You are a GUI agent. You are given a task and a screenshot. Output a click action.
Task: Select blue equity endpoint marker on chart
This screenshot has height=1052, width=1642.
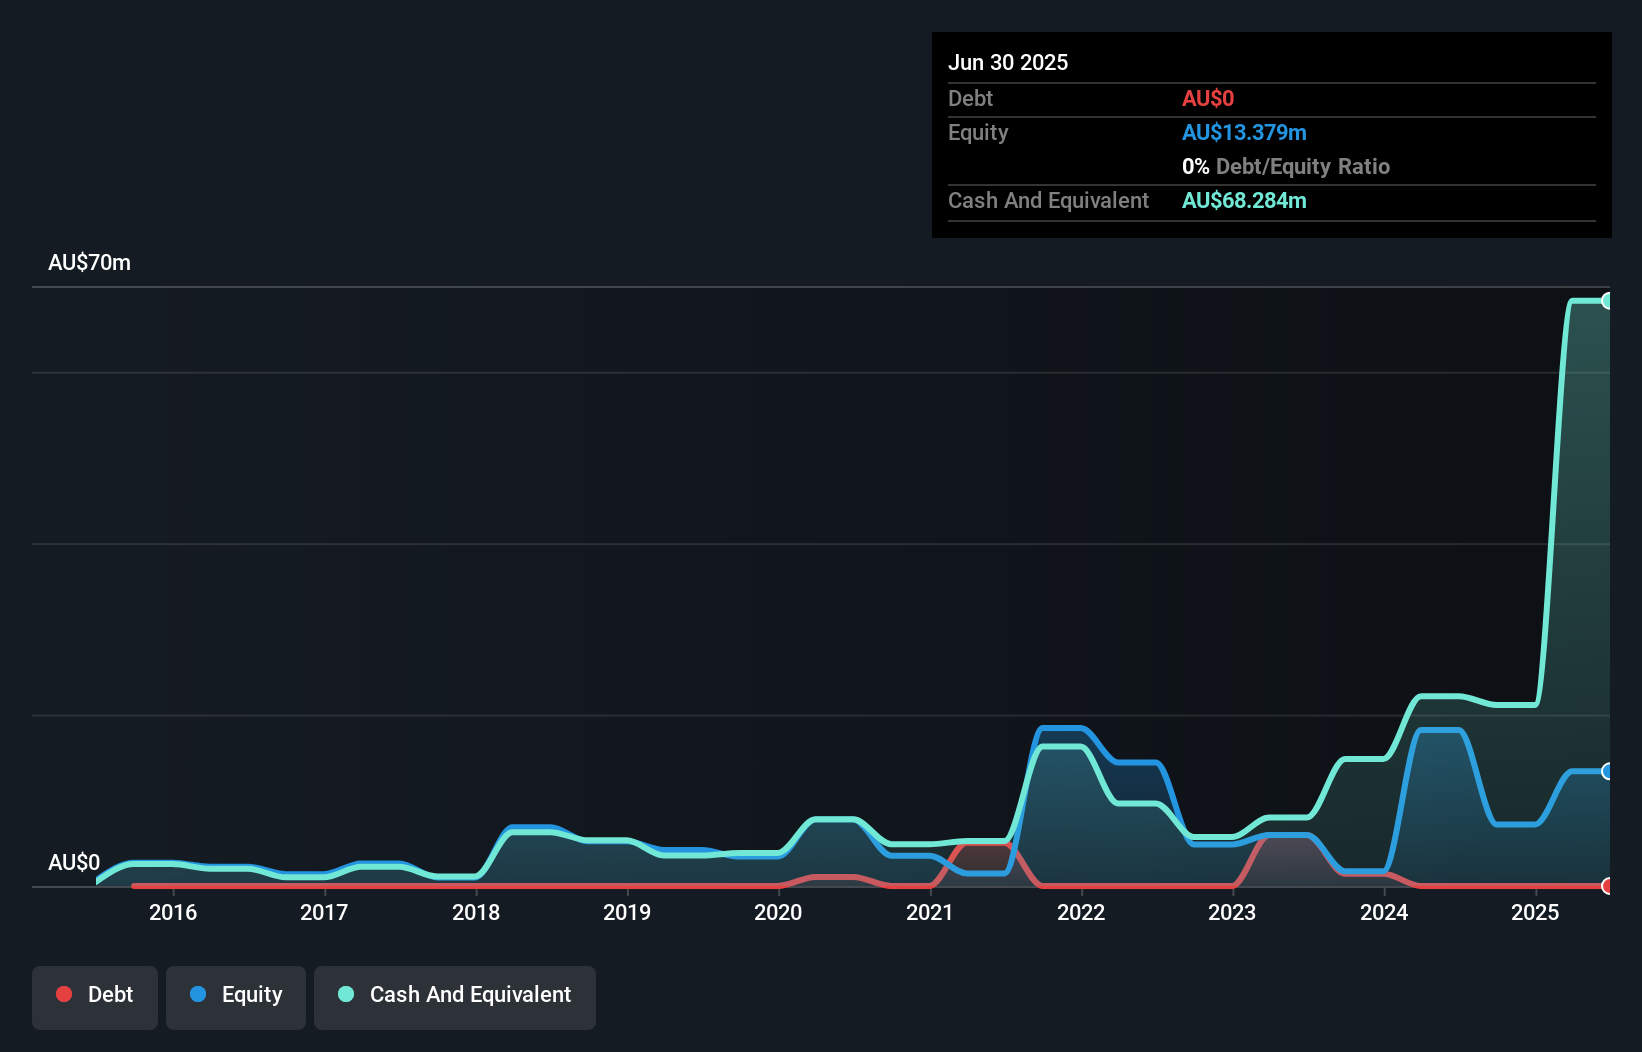pyautogui.click(x=1608, y=771)
